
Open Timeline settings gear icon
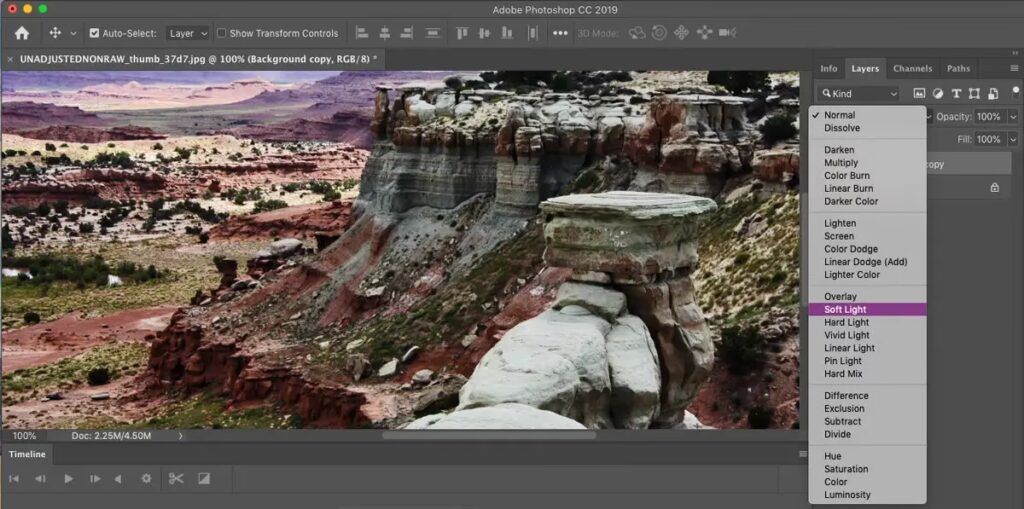tap(146, 479)
